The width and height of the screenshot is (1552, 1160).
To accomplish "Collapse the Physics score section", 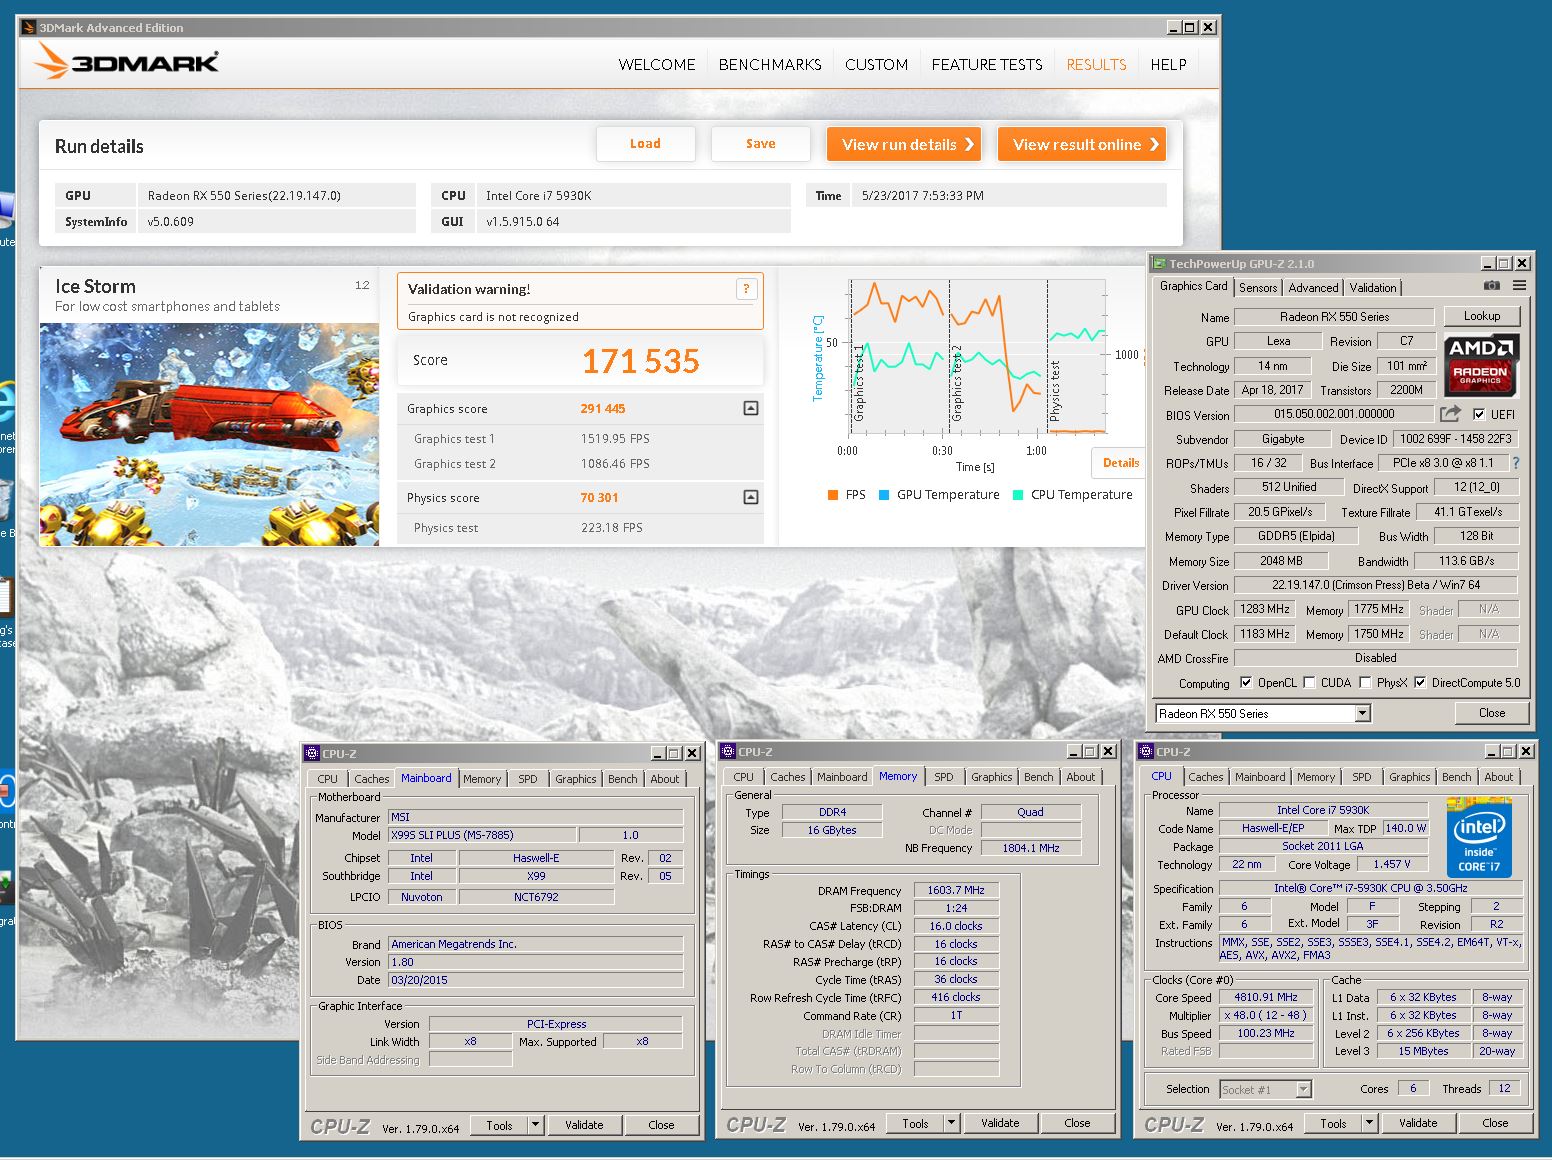I will 751,497.
